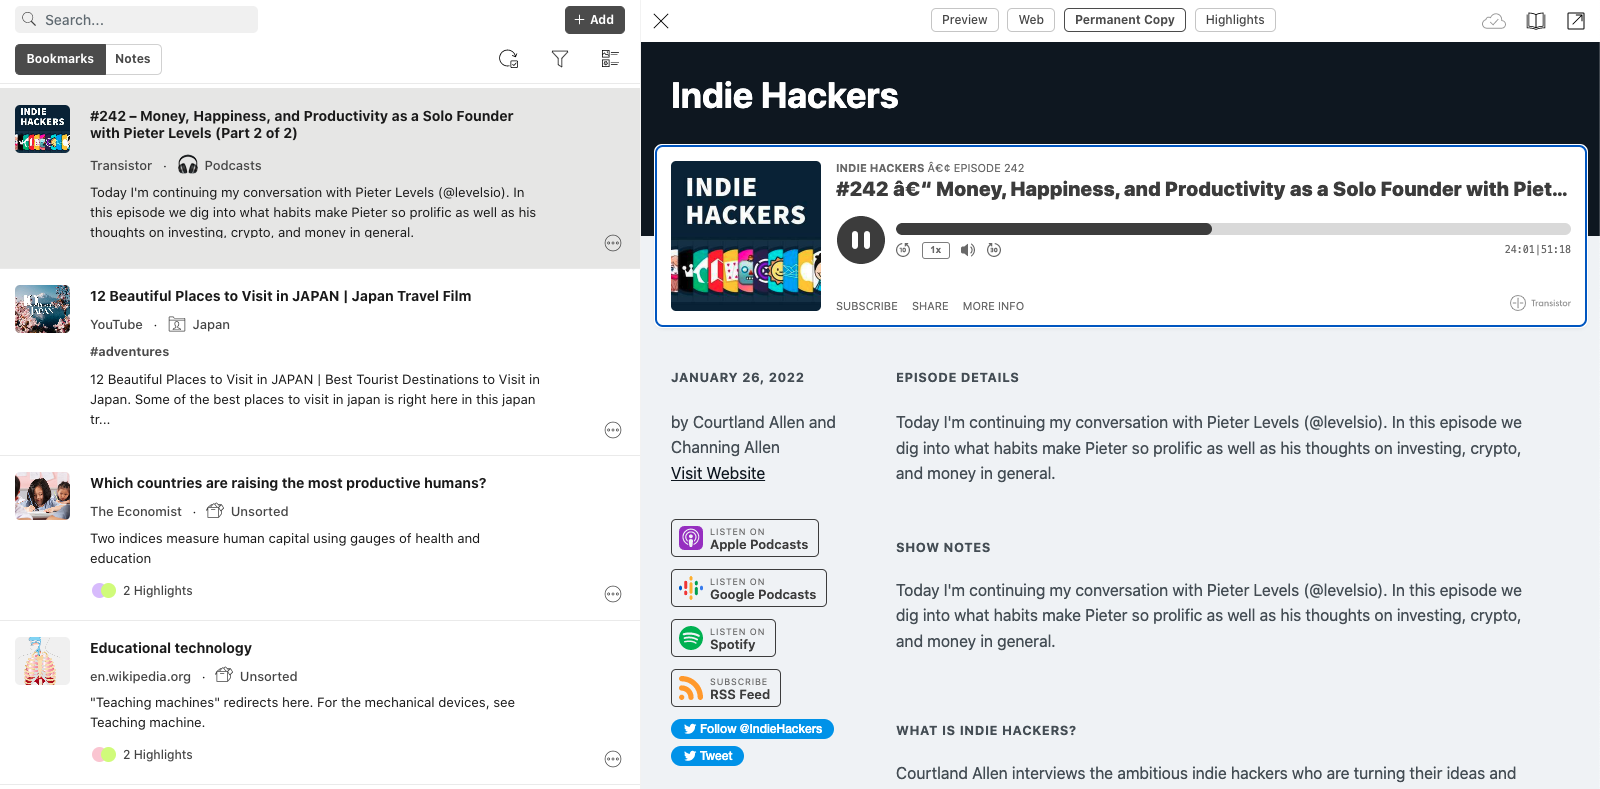Open 'Educational technology' bookmark title
The height and width of the screenshot is (789, 1600).
(171, 648)
